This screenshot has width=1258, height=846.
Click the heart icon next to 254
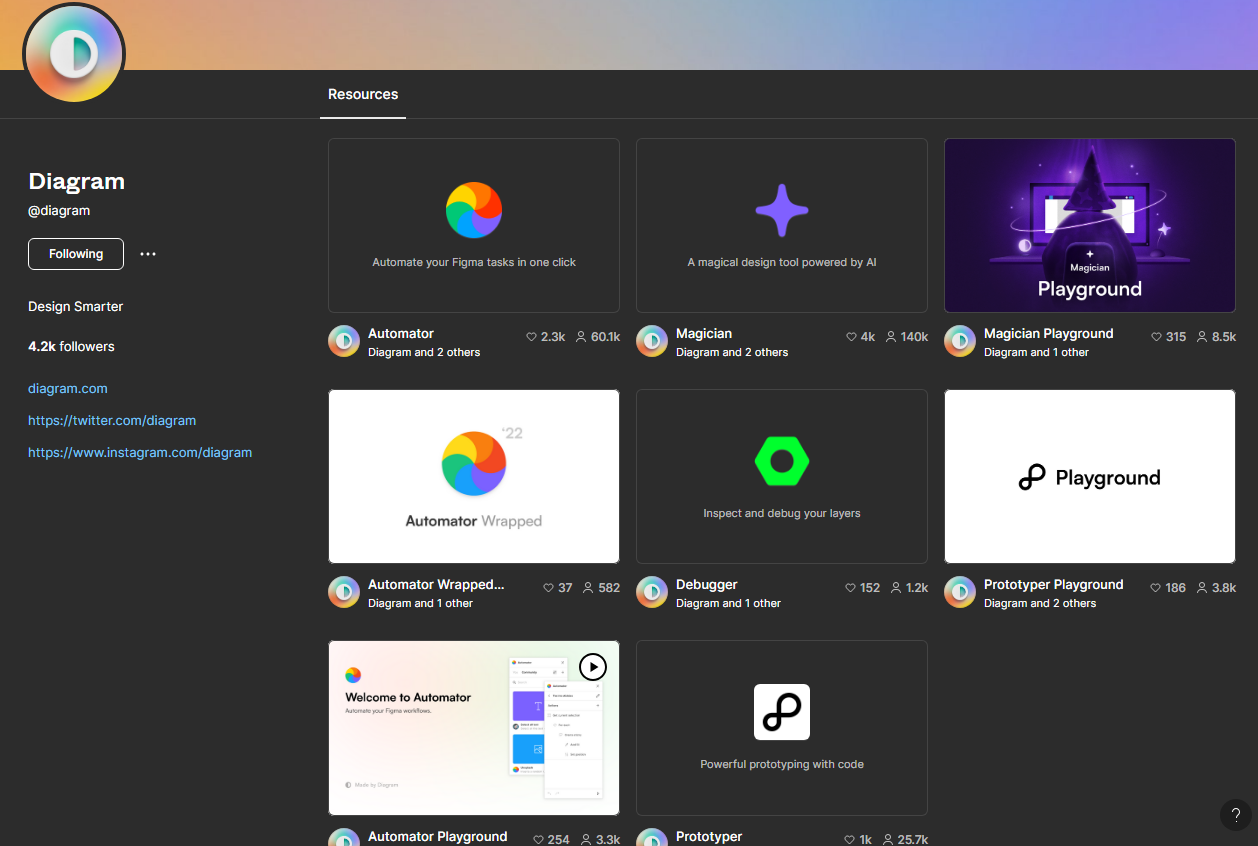(x=538, y=840)
